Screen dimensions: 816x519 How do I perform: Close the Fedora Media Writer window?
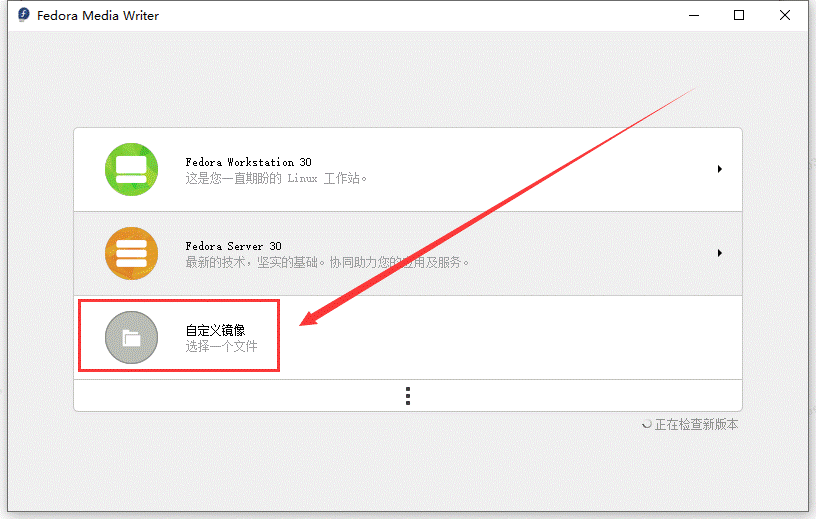point(786,16)
